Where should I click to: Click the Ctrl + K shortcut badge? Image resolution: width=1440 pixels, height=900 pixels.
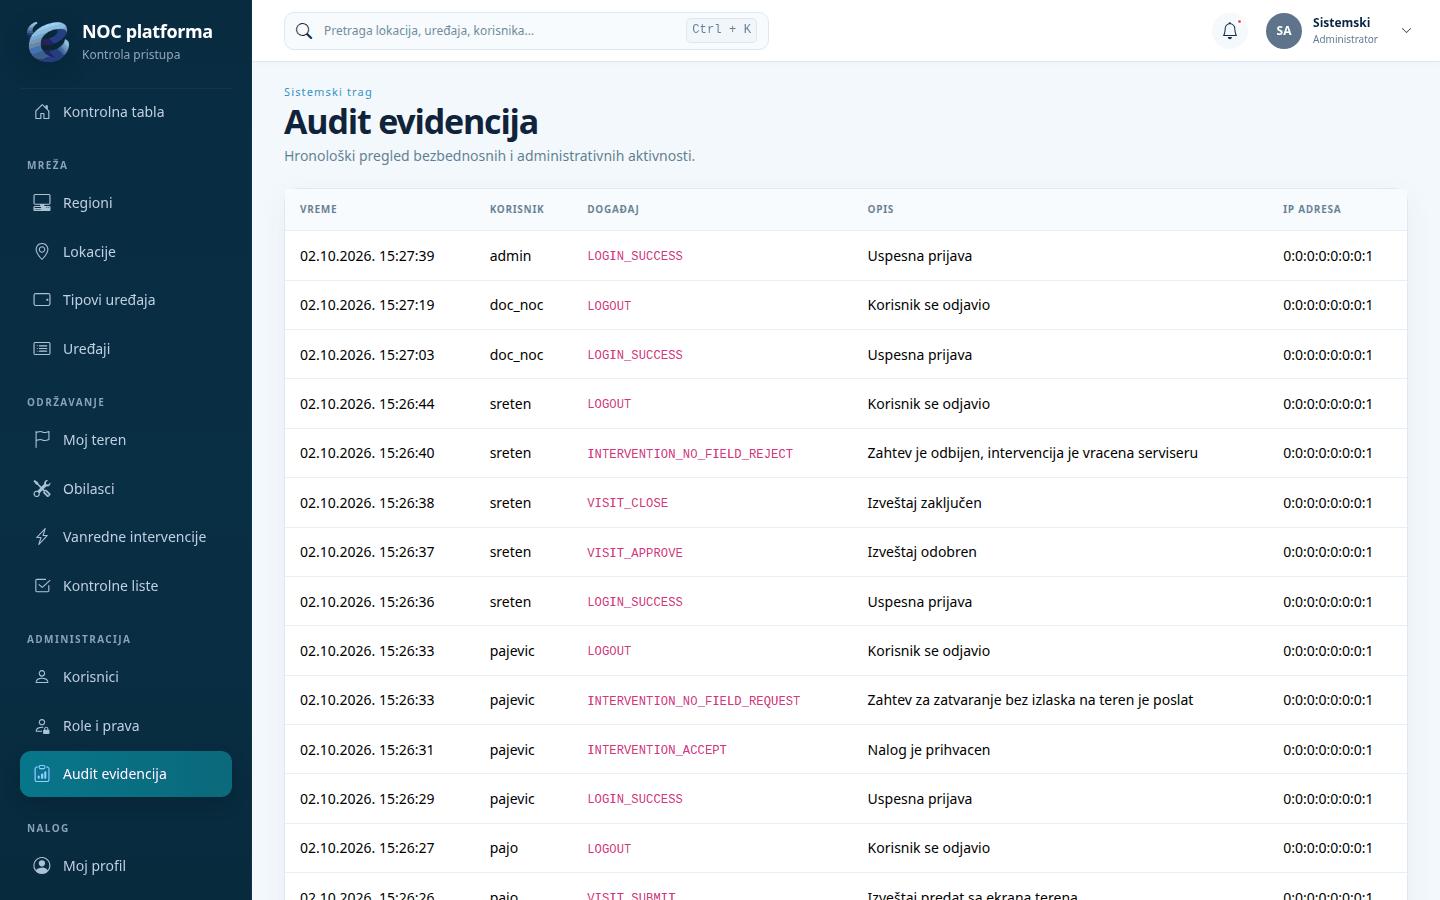[x=721, y=30]
